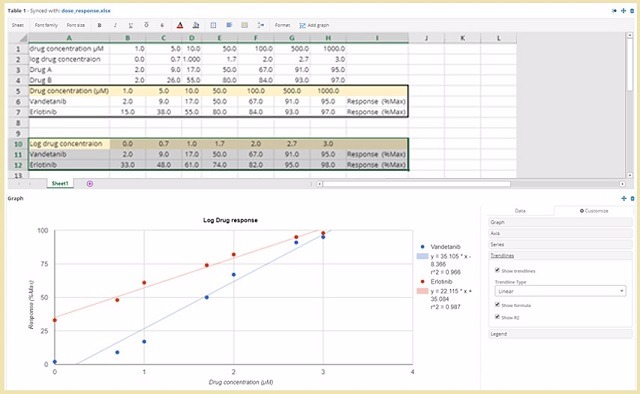The width and height of the screenshot is (640, 394).
Task: Toggle the Show trendlines checkbox
Action: 497,270
